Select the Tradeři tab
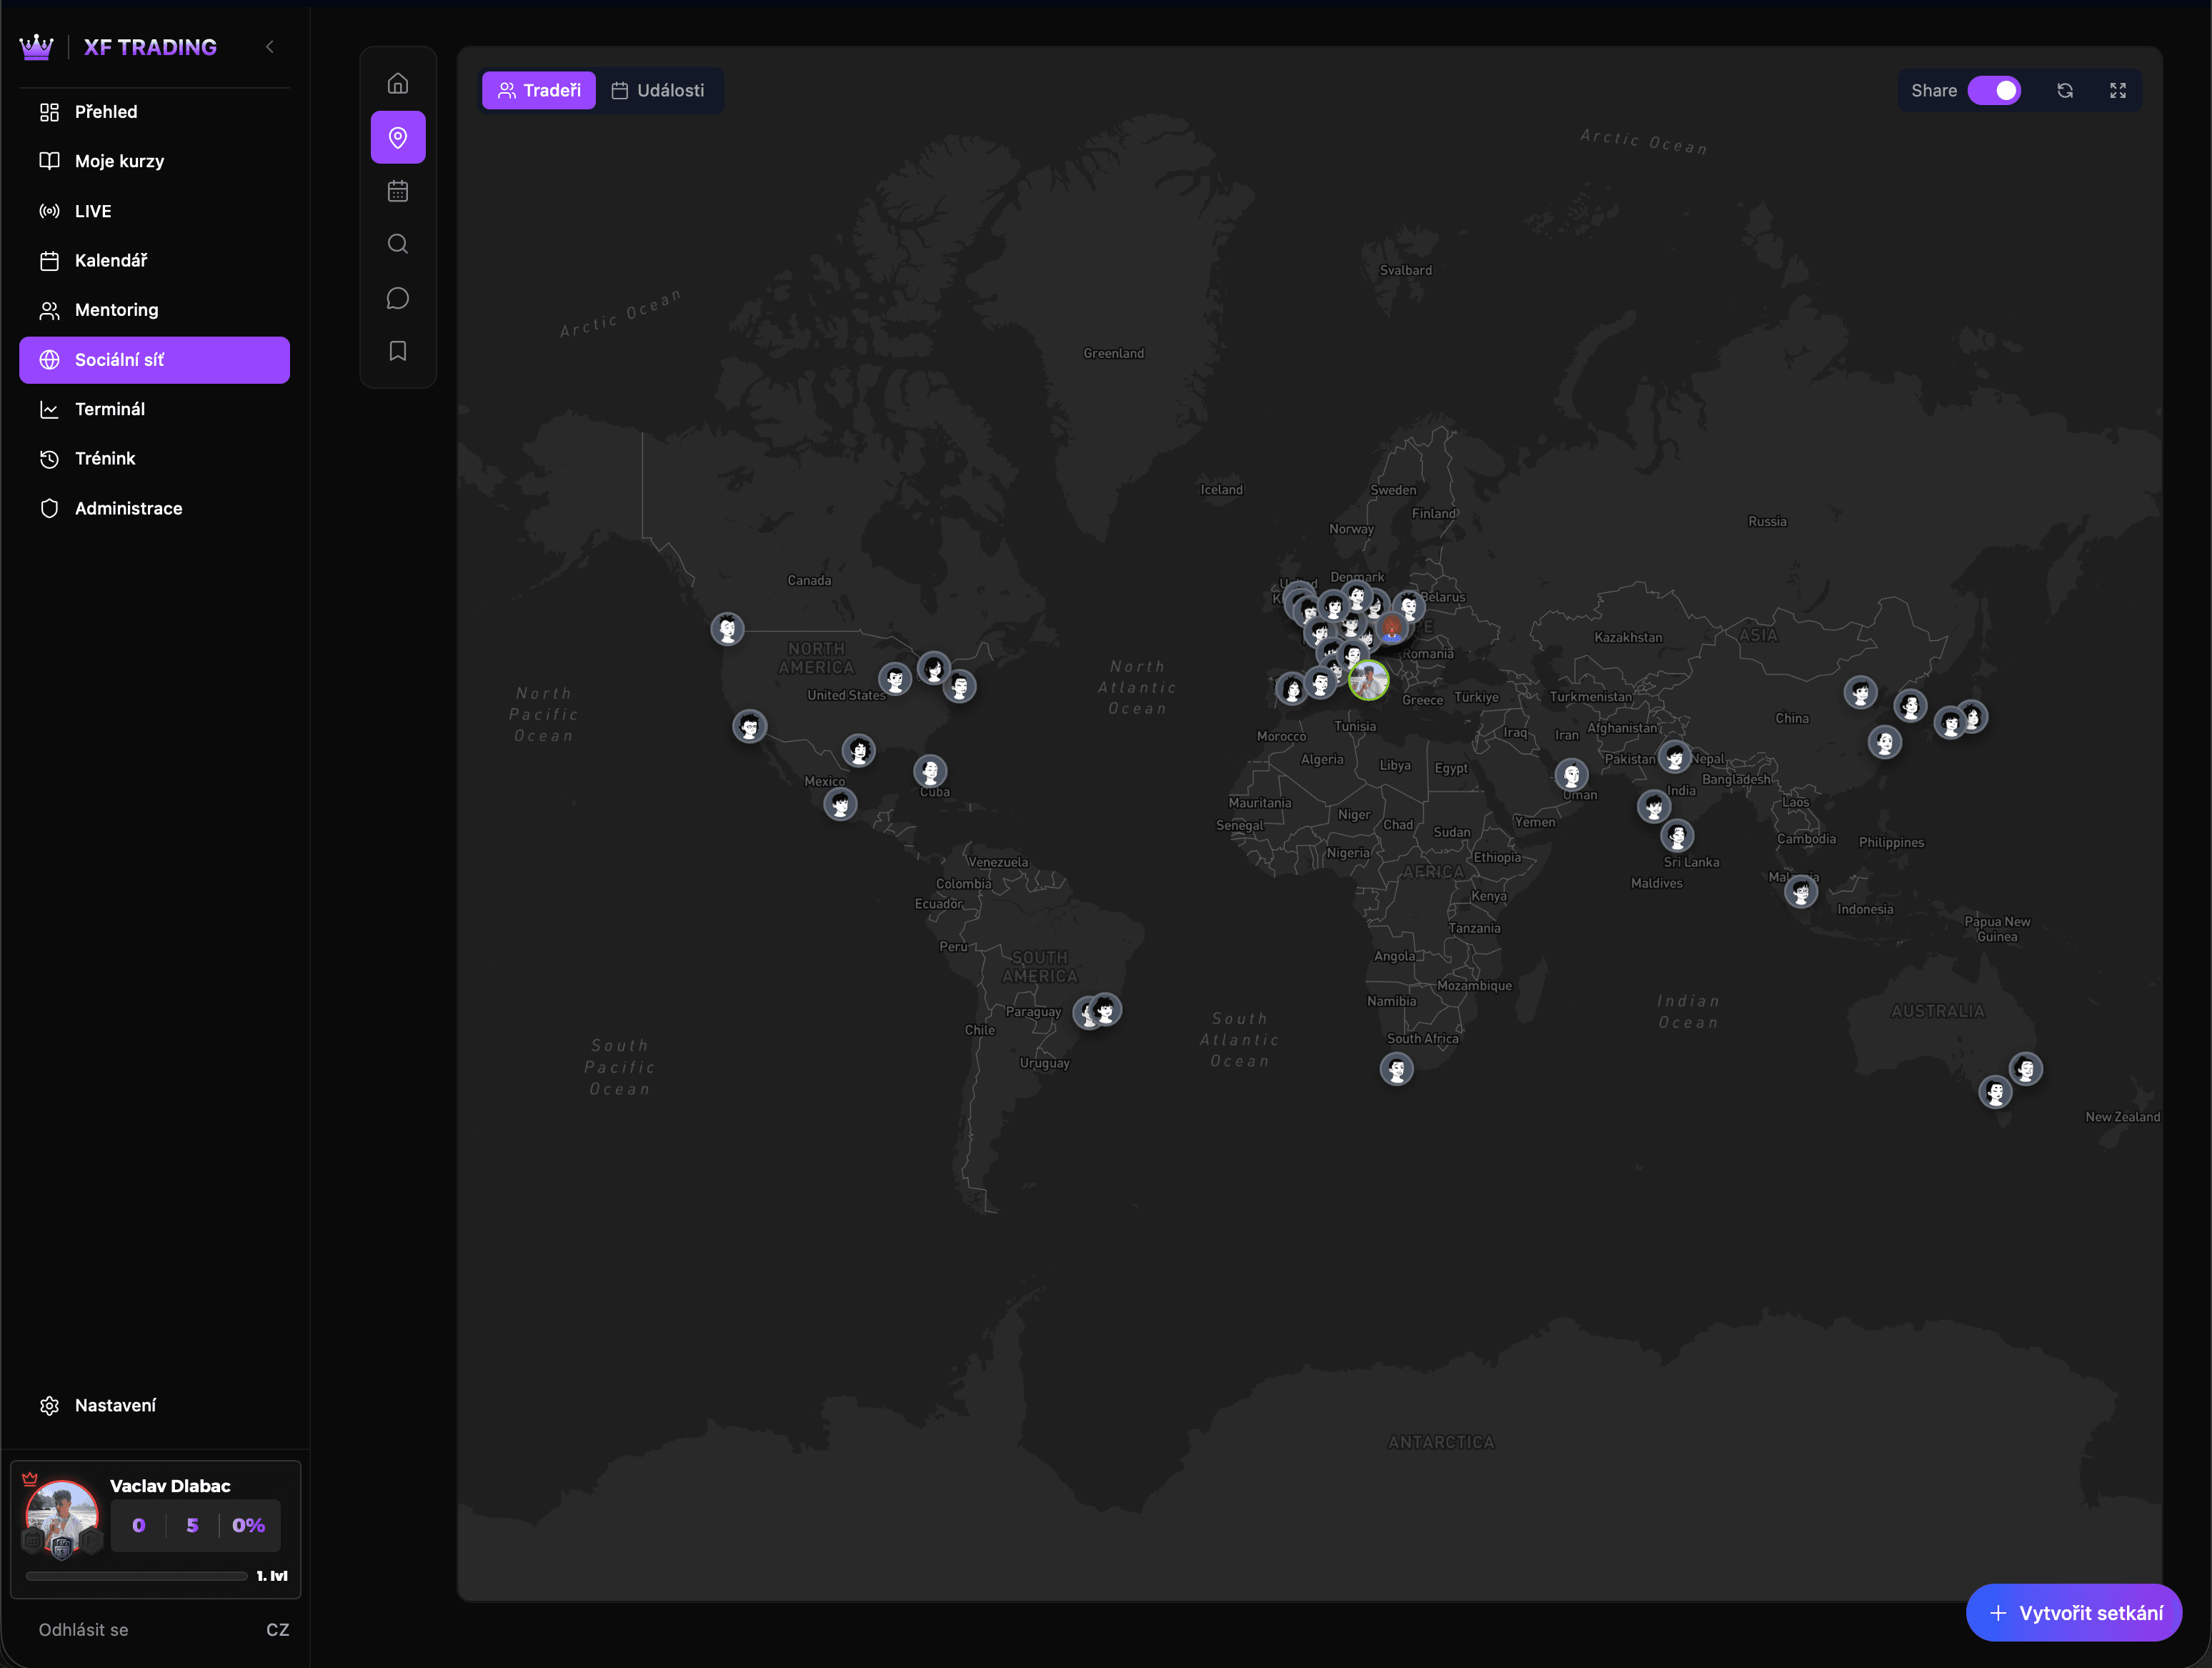2212x1668 pixels. [539, 91]
